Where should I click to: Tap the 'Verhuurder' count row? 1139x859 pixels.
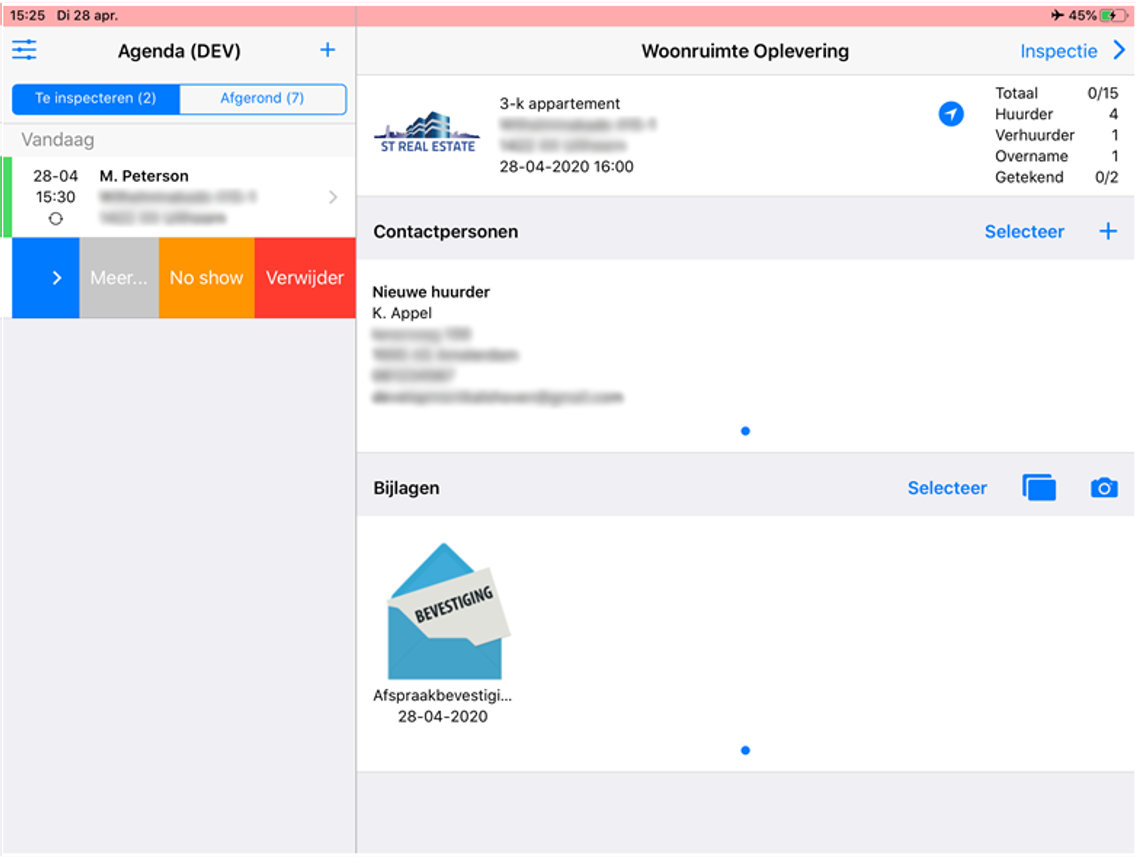[1056, 135]
